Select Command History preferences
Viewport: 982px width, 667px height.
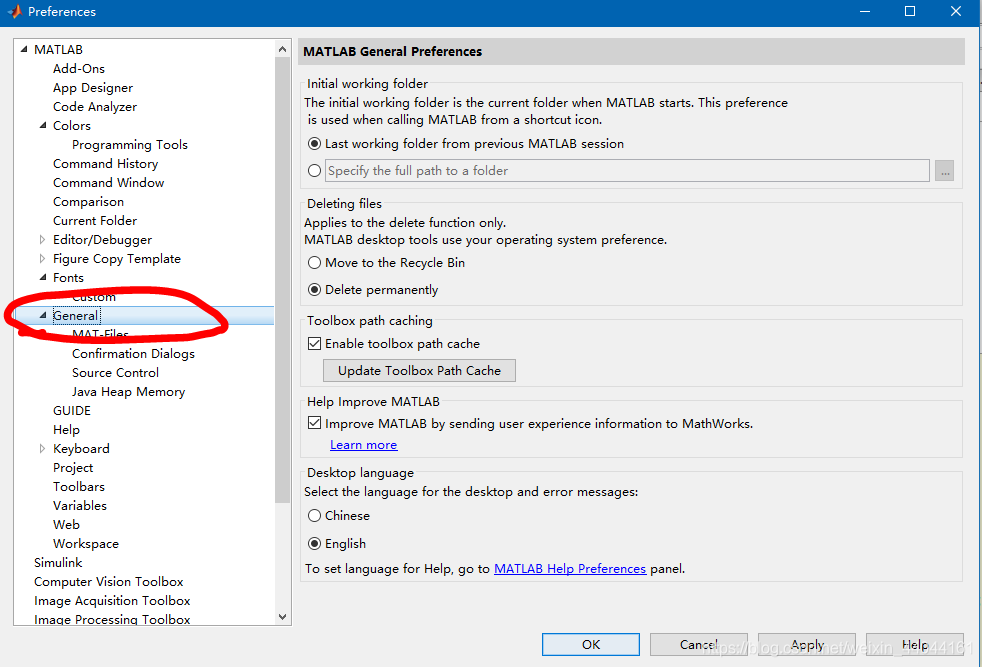(105, 163)
